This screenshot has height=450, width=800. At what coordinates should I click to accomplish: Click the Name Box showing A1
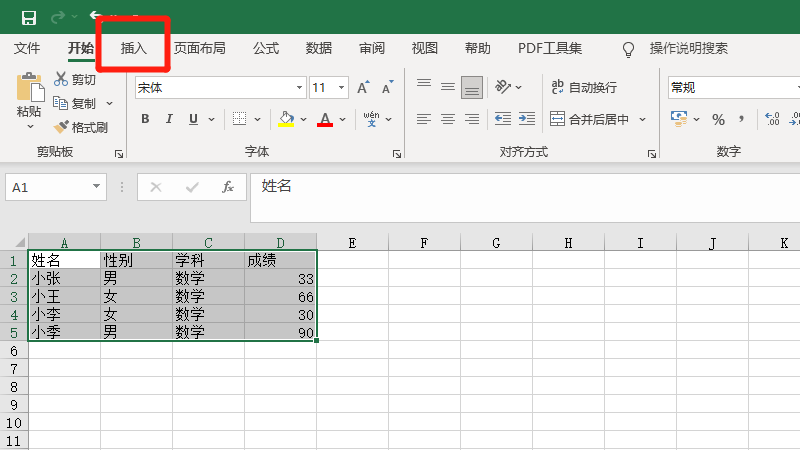pyautogui.click(x=46, y=187)
